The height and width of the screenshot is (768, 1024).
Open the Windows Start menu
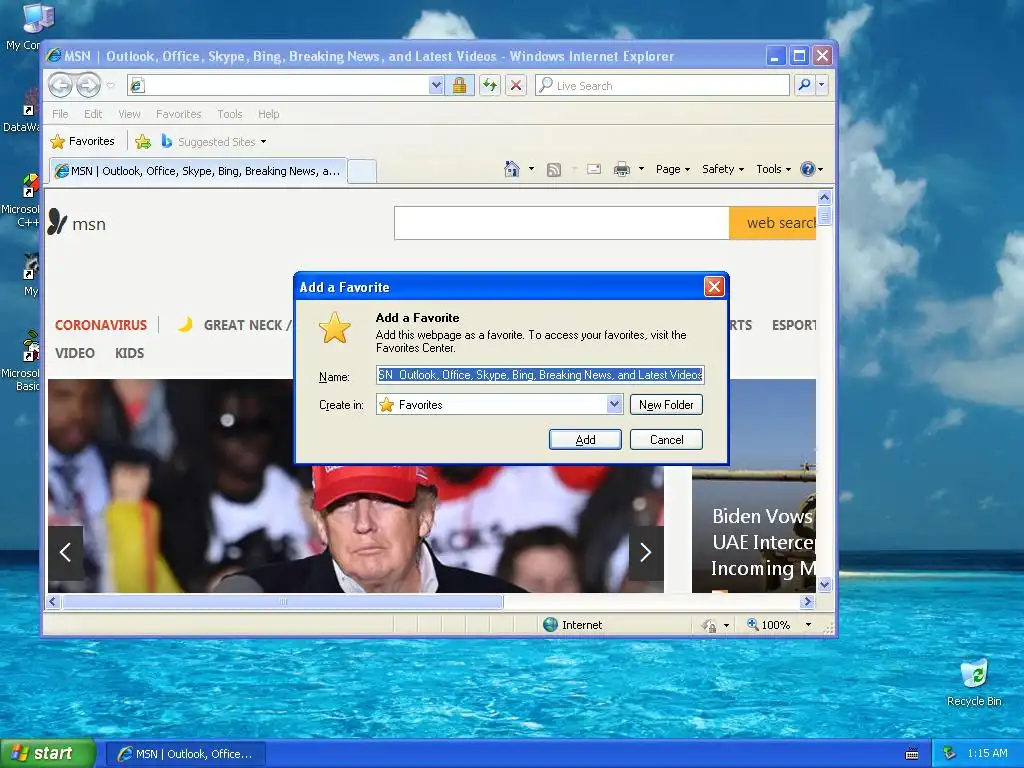[48, 754]
